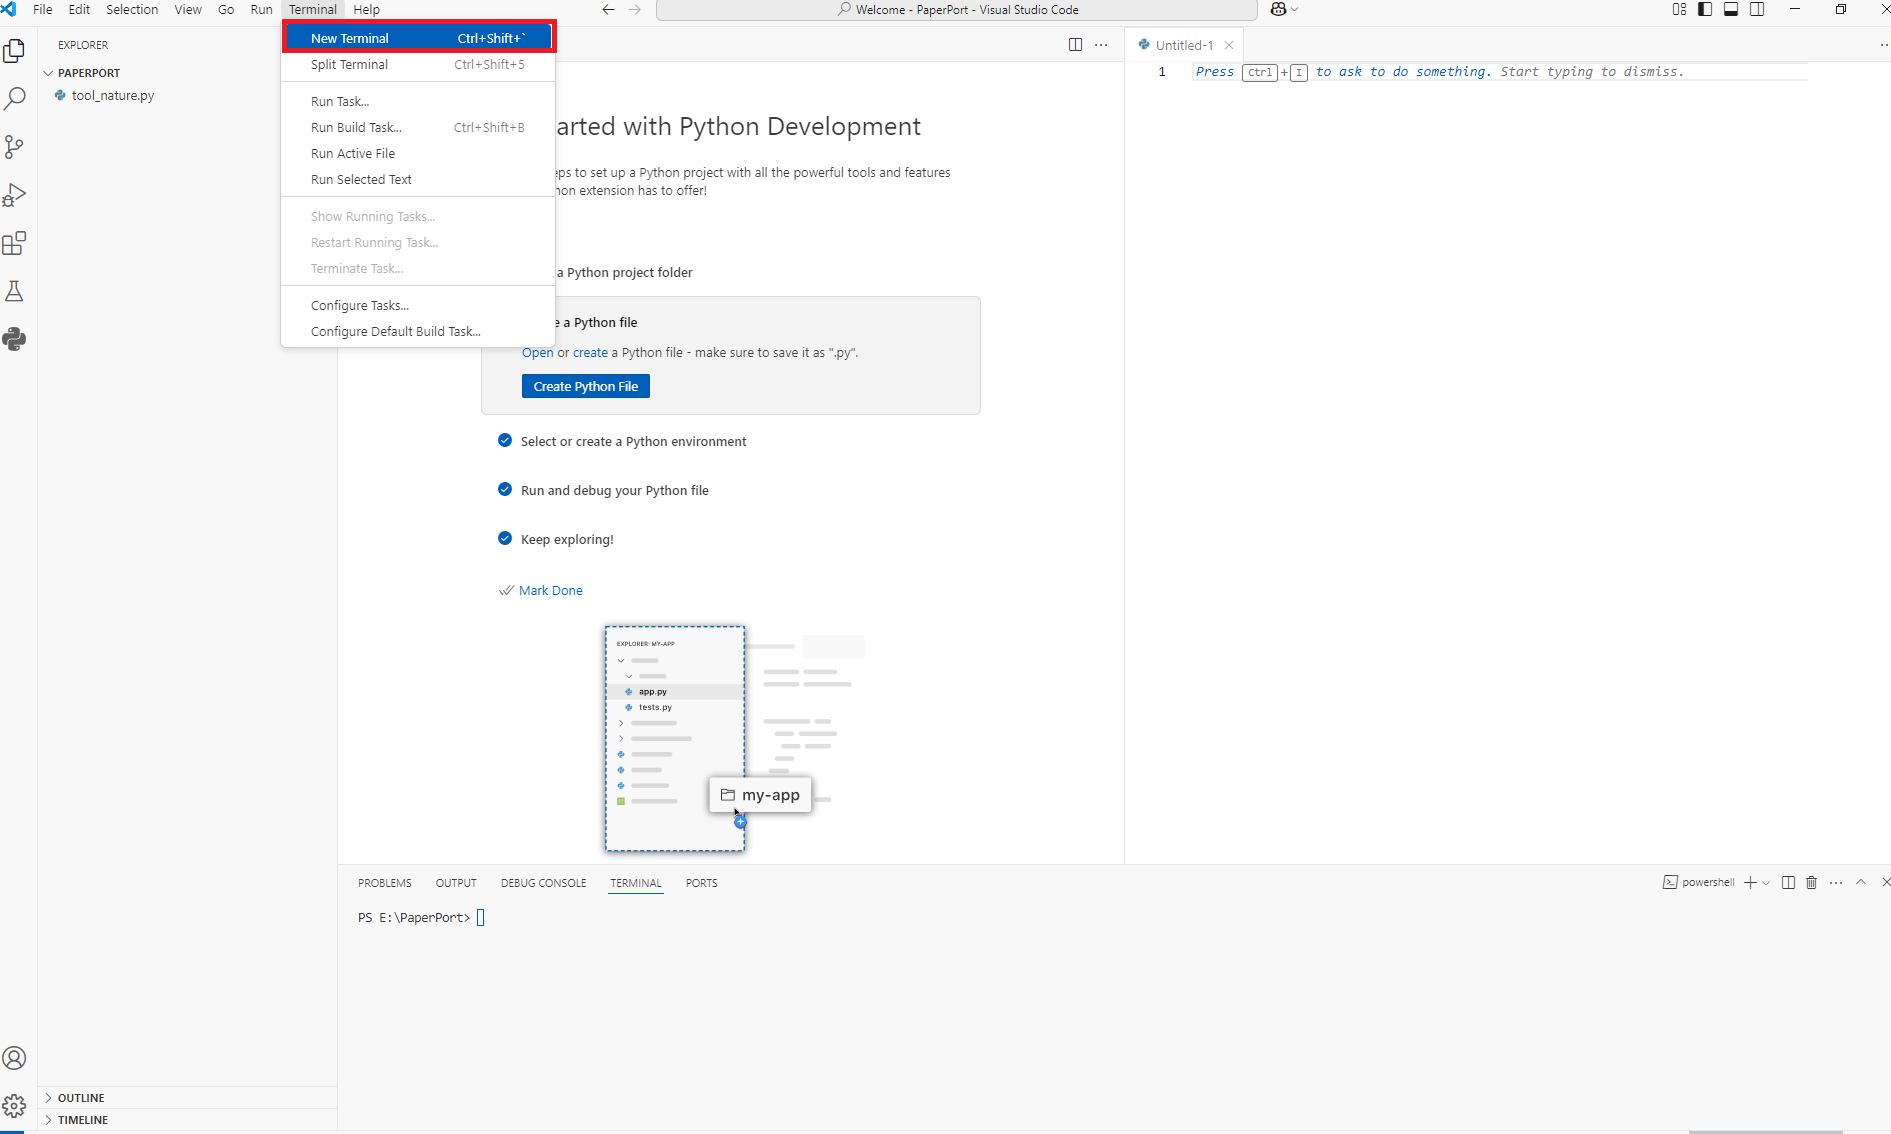The width and height of the screenshot is (1891, 1134).
Task: Open the Run and Debug view
Action: tap(15, 195)
